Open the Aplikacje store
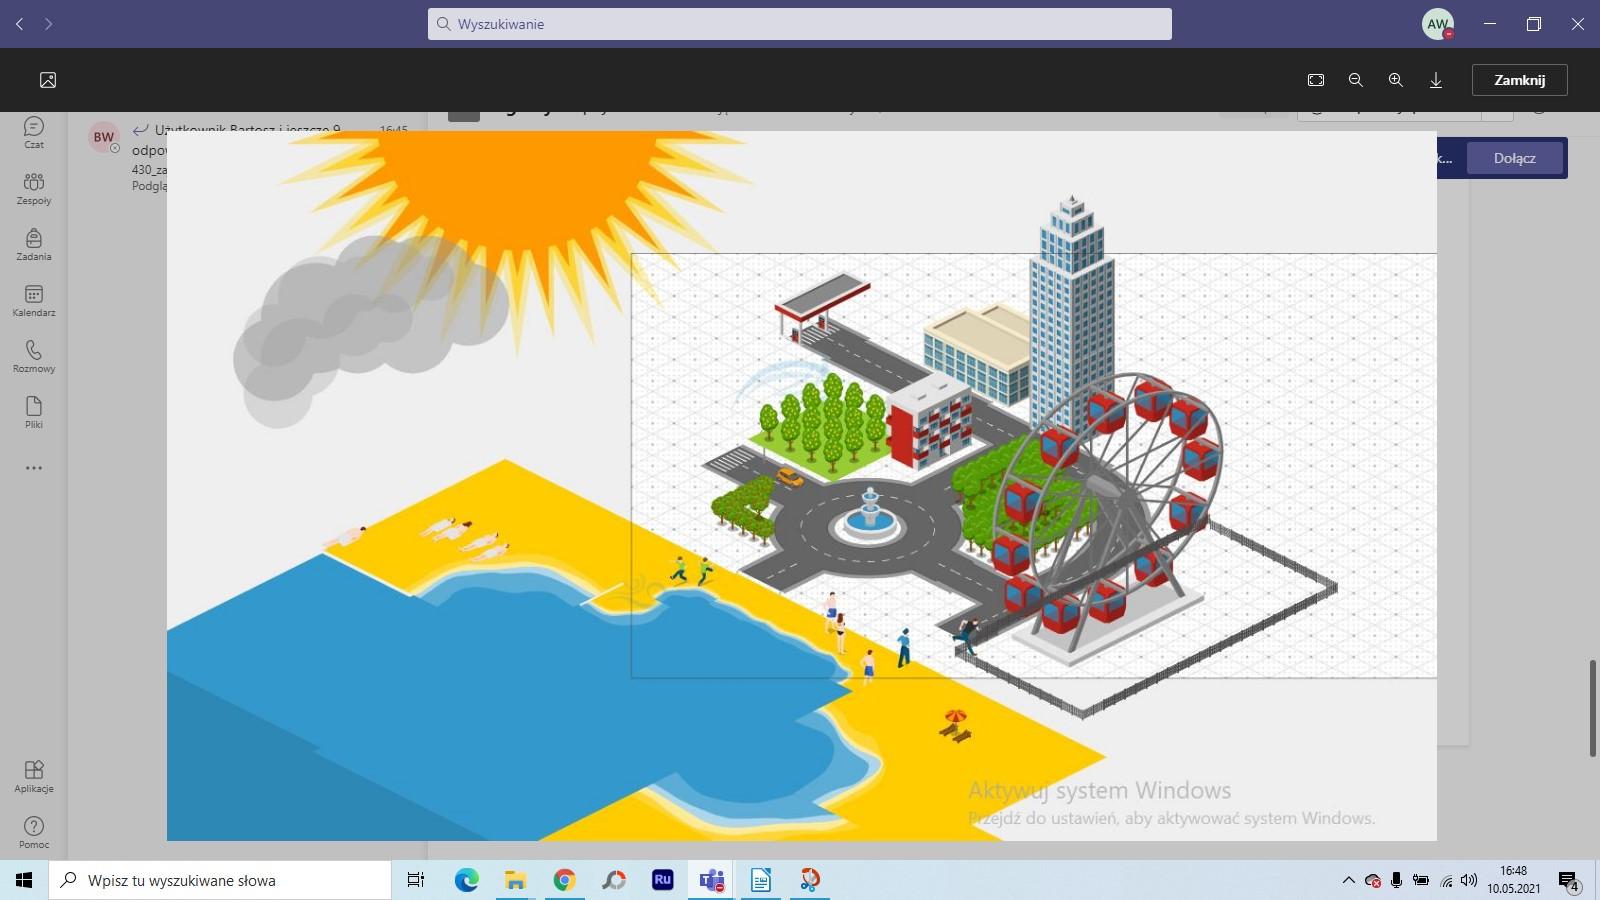The image size is (1600, 900). tap(34, 777)
